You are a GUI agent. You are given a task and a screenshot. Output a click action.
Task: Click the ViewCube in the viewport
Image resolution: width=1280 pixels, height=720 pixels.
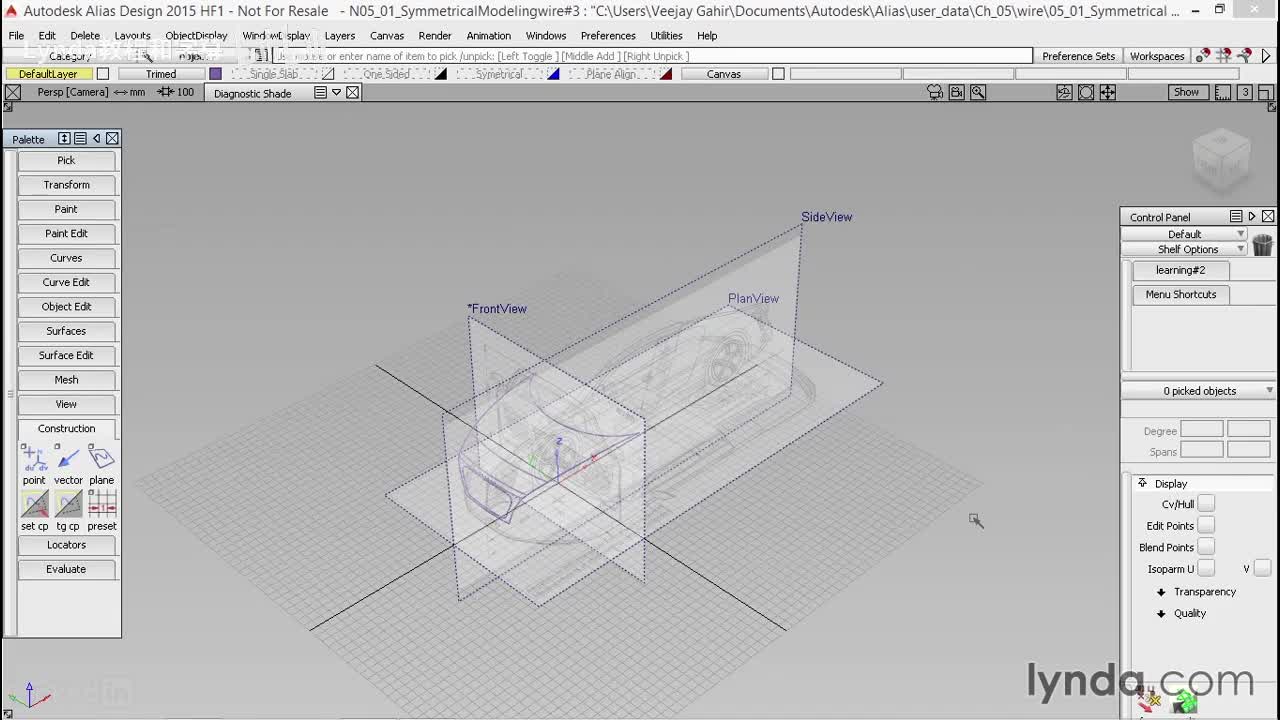1221,157
